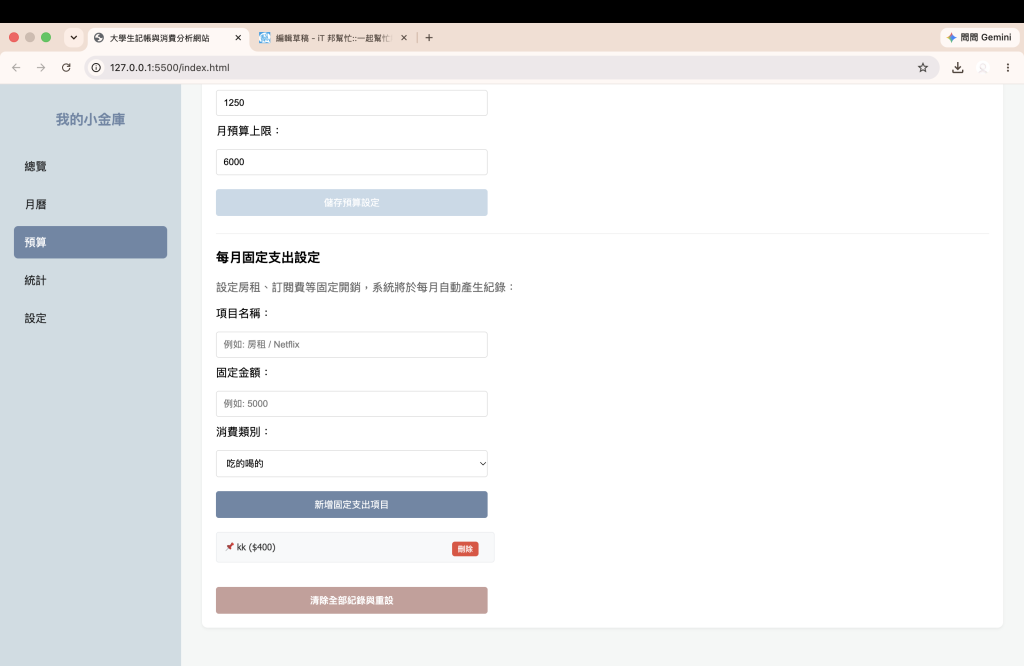
Task: Click the 月預算上限 field showing 6000
Action: (351, 162)
